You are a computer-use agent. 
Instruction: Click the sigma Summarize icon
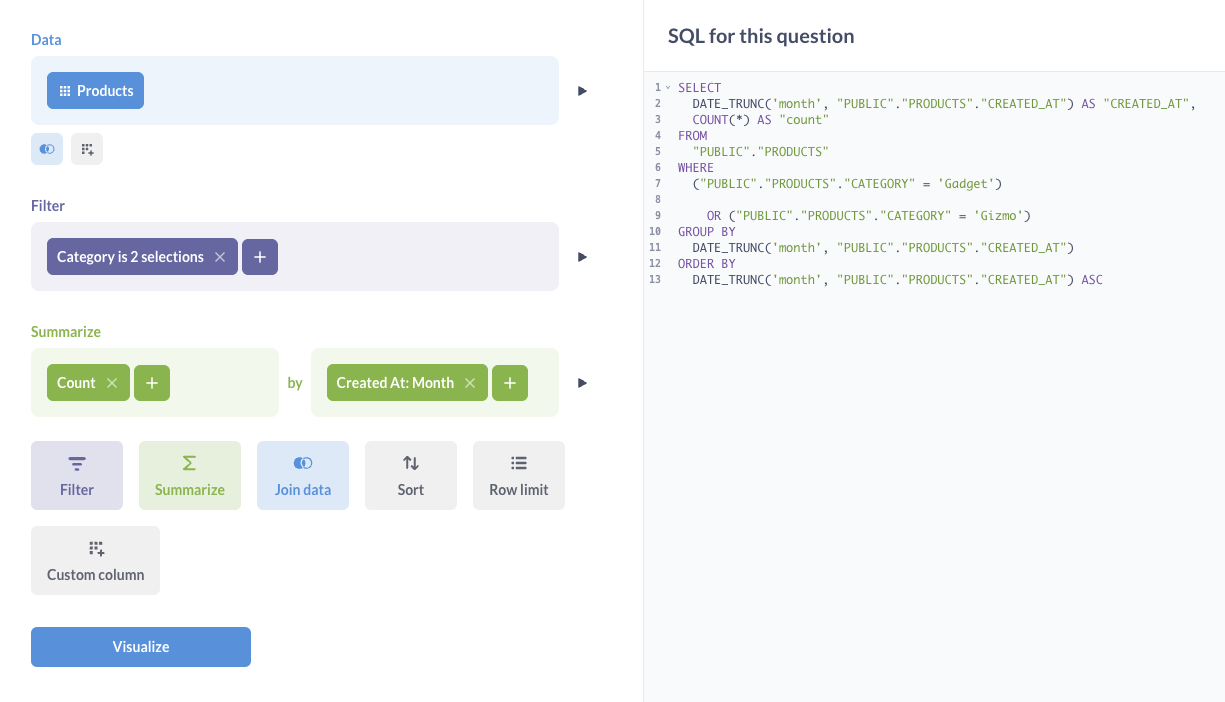click(189, 463)
